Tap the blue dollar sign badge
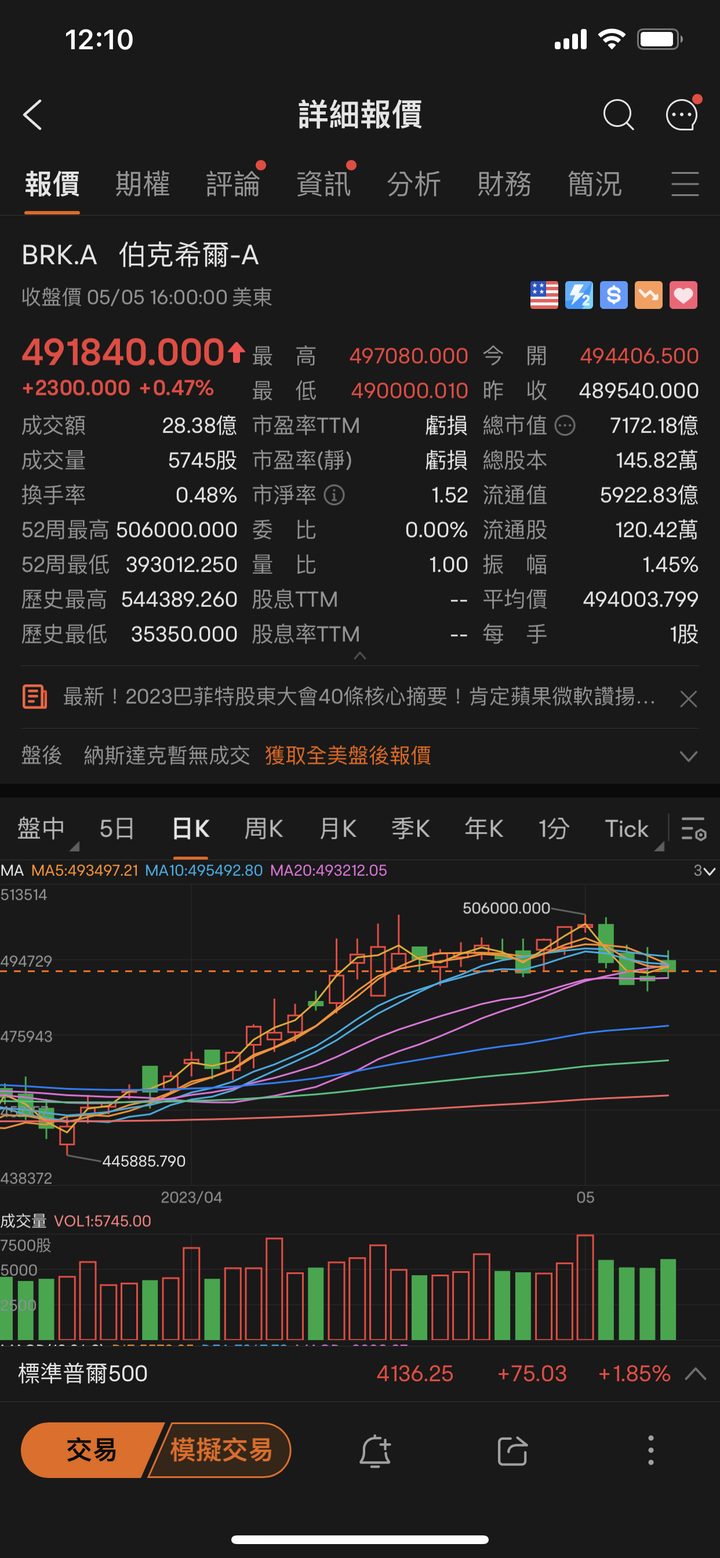The image size is (720, 1558). tap(614, 295)
